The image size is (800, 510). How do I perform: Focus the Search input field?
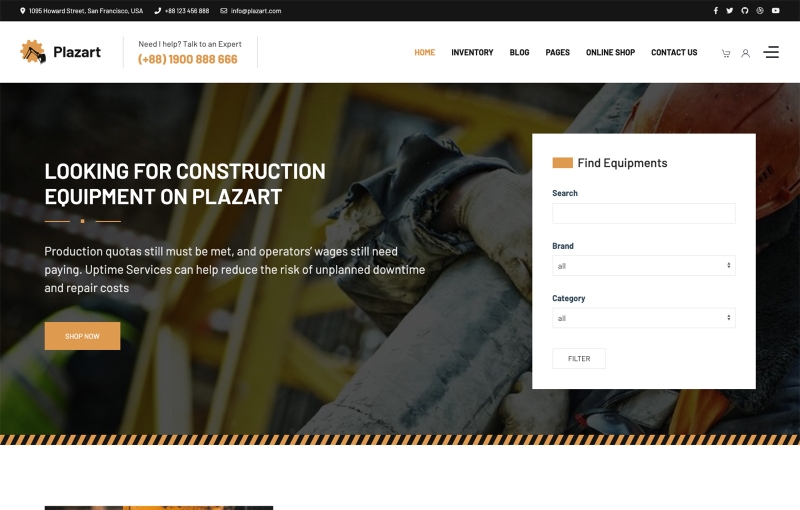pyautogui.click(x=643, y=213)
